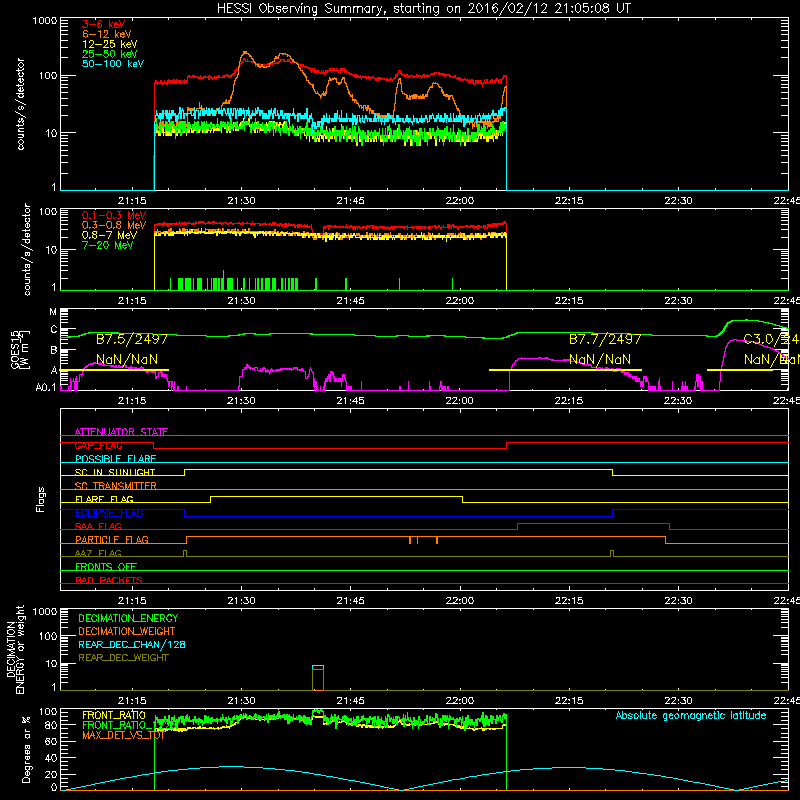The width and height of the screenshot is (800, 800).
Task: Select the orange 6-12 keV legend label
Action: pos(107,34)
